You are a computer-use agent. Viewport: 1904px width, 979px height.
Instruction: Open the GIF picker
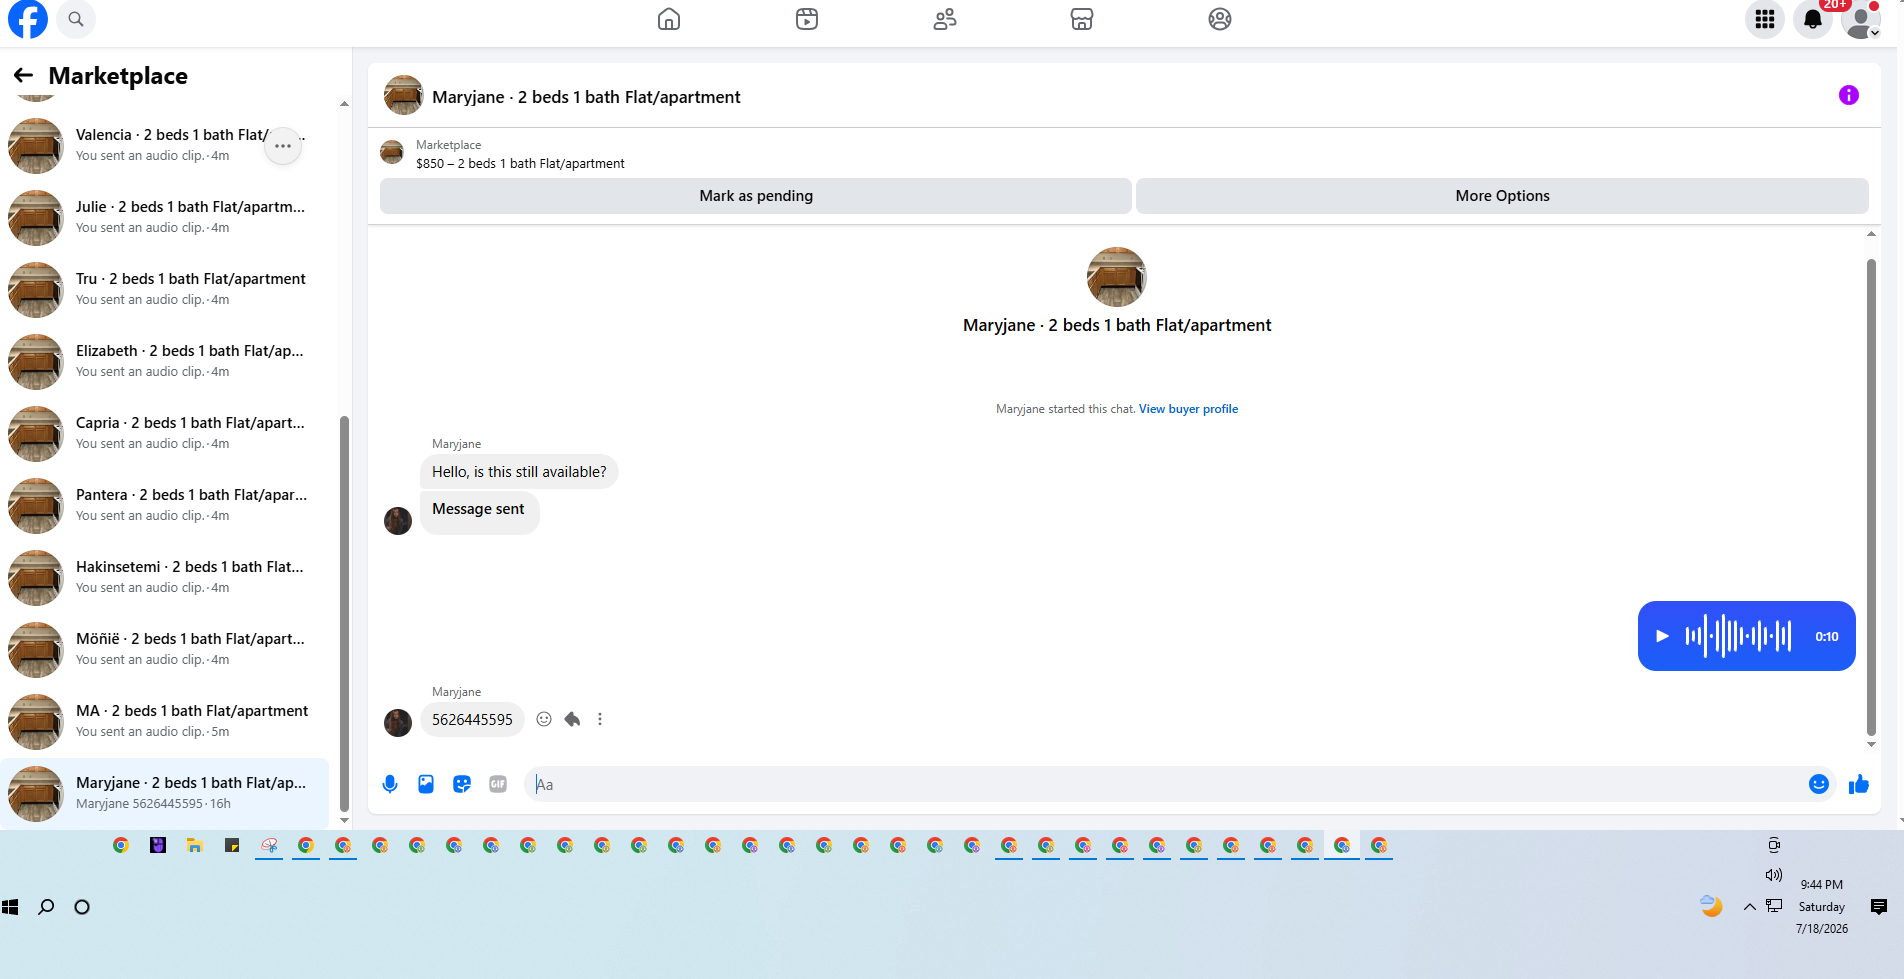[498, 784]
